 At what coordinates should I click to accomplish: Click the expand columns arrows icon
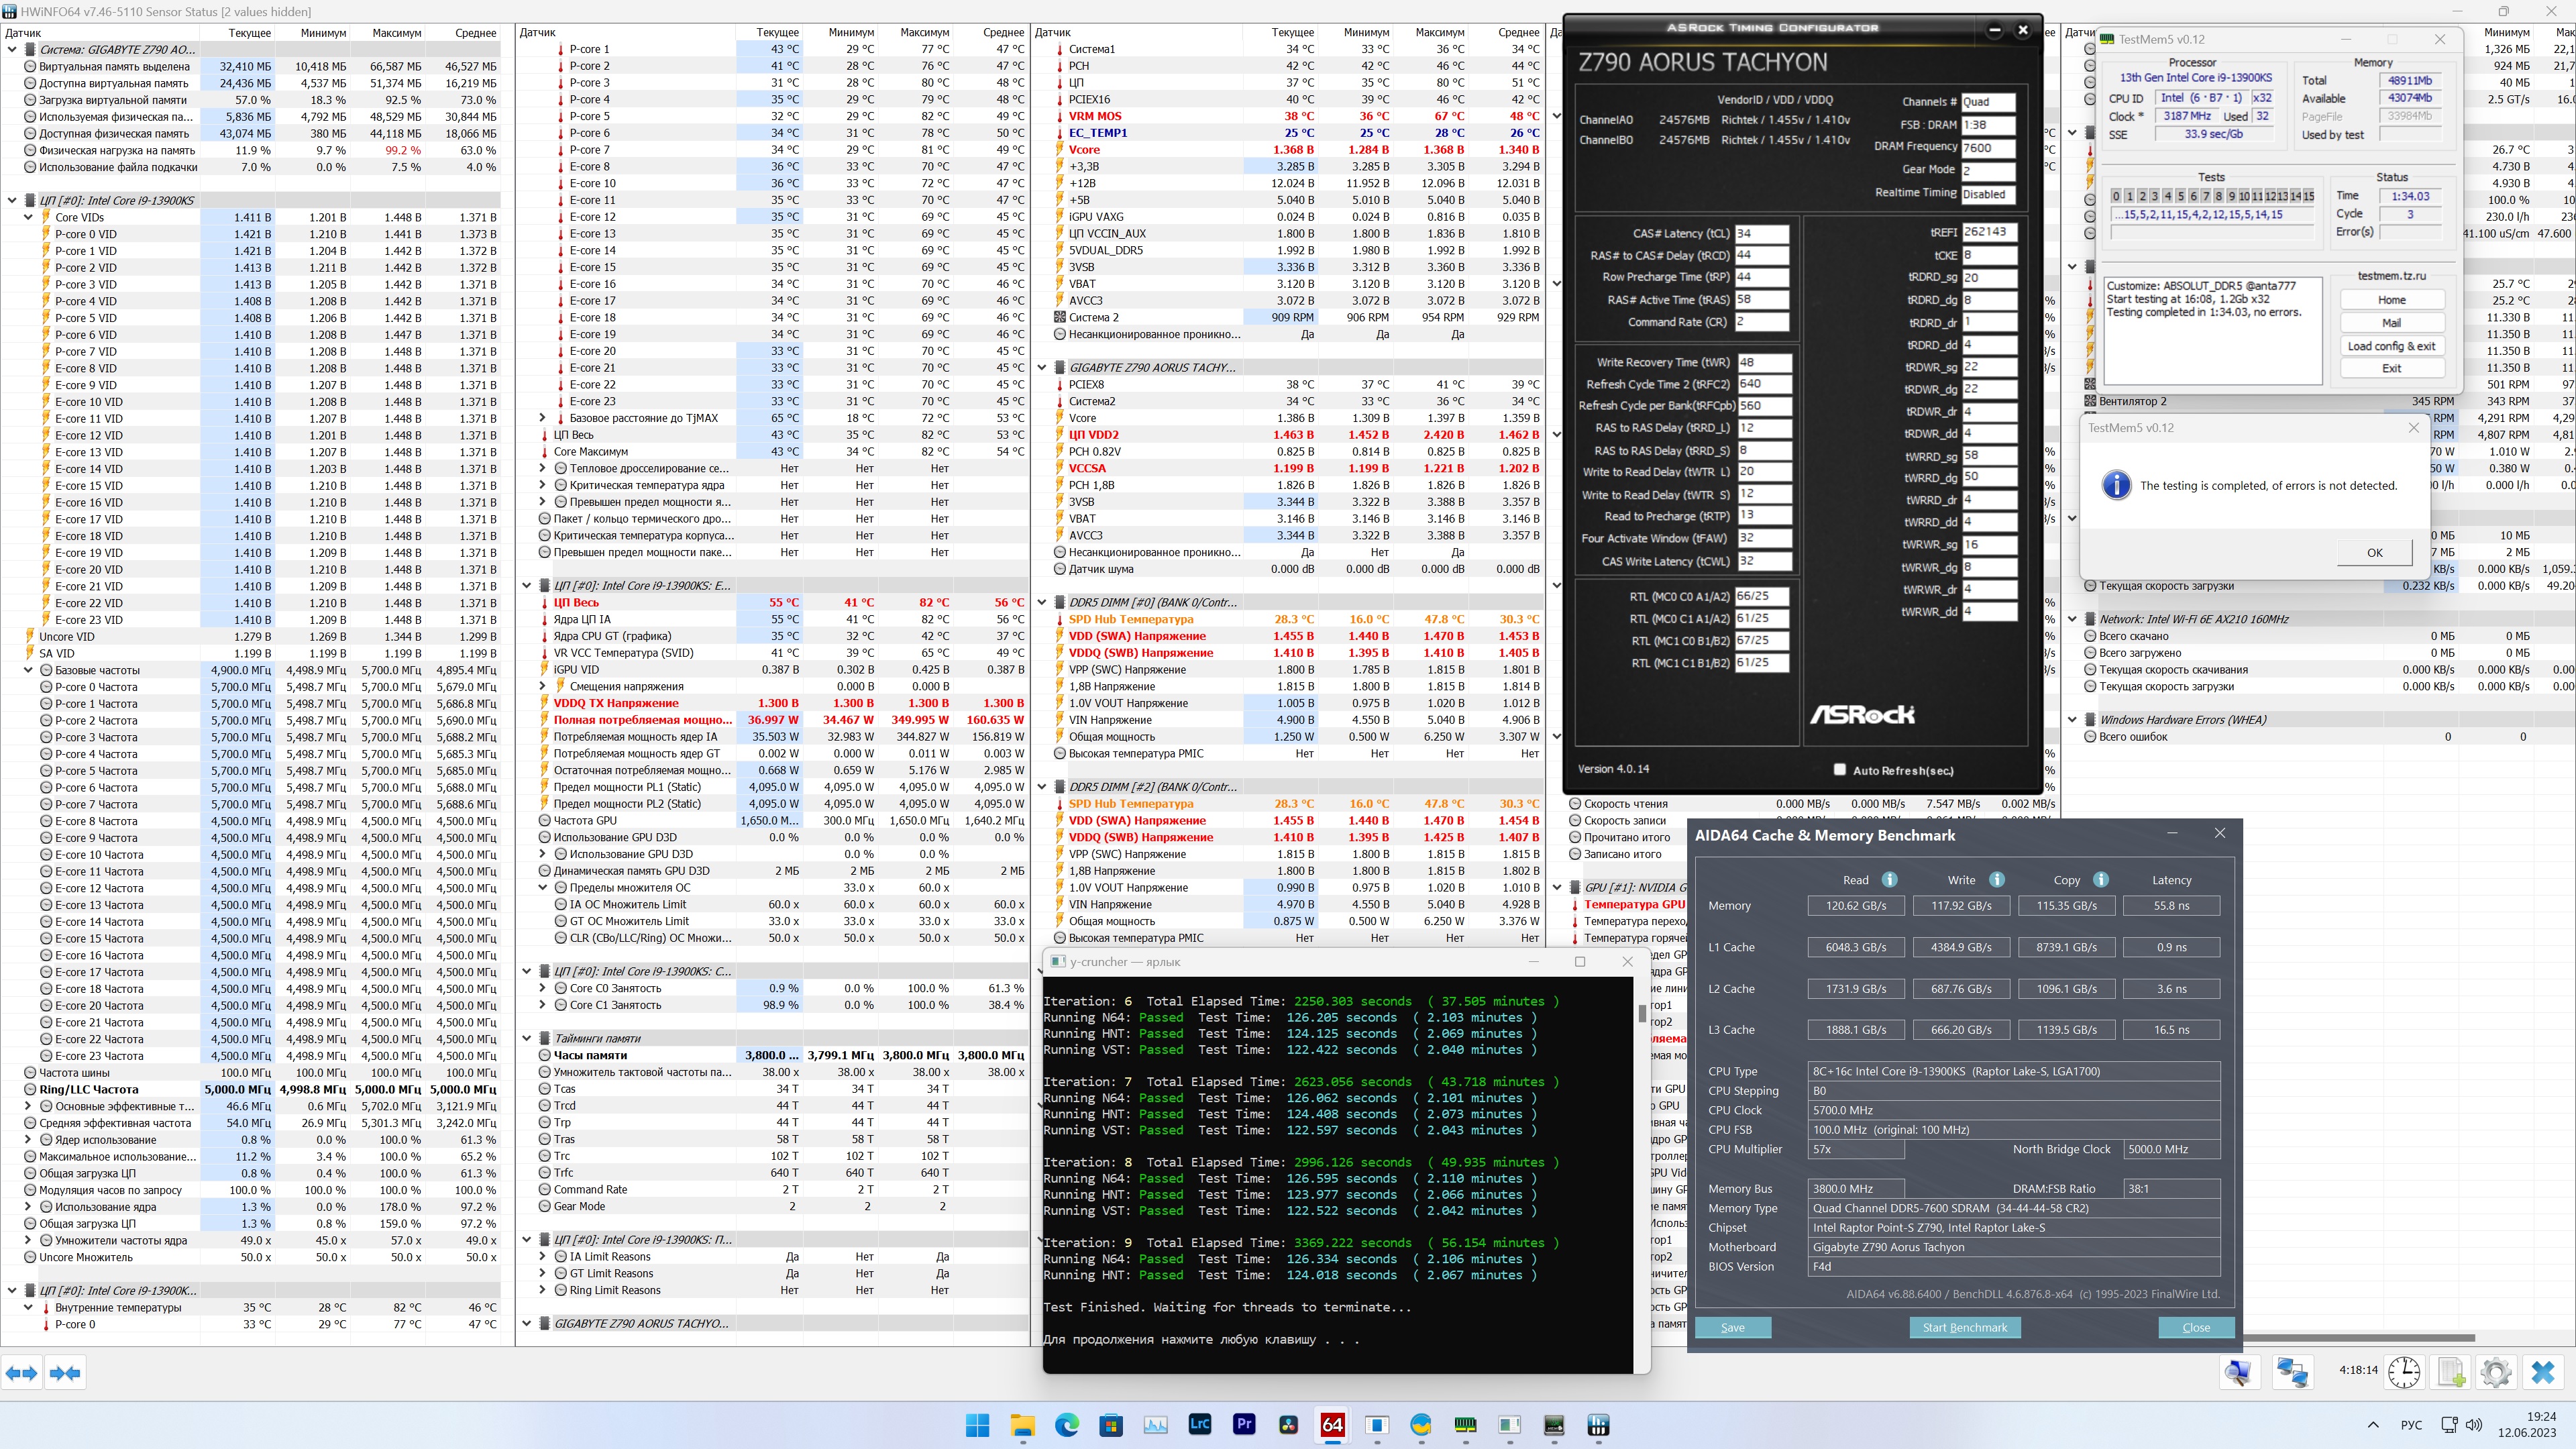pos(22,1373)
